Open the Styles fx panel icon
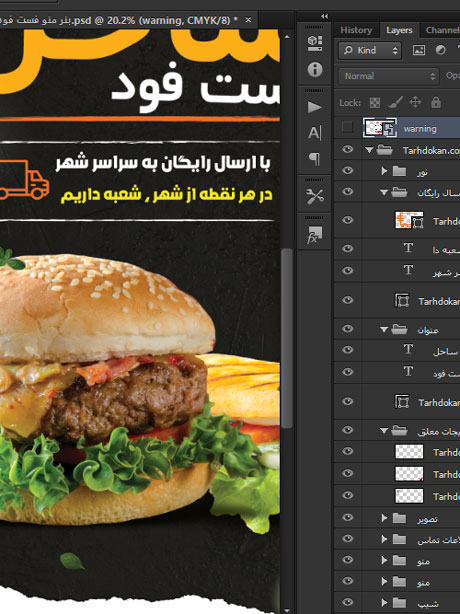 (x=315, y=234)
